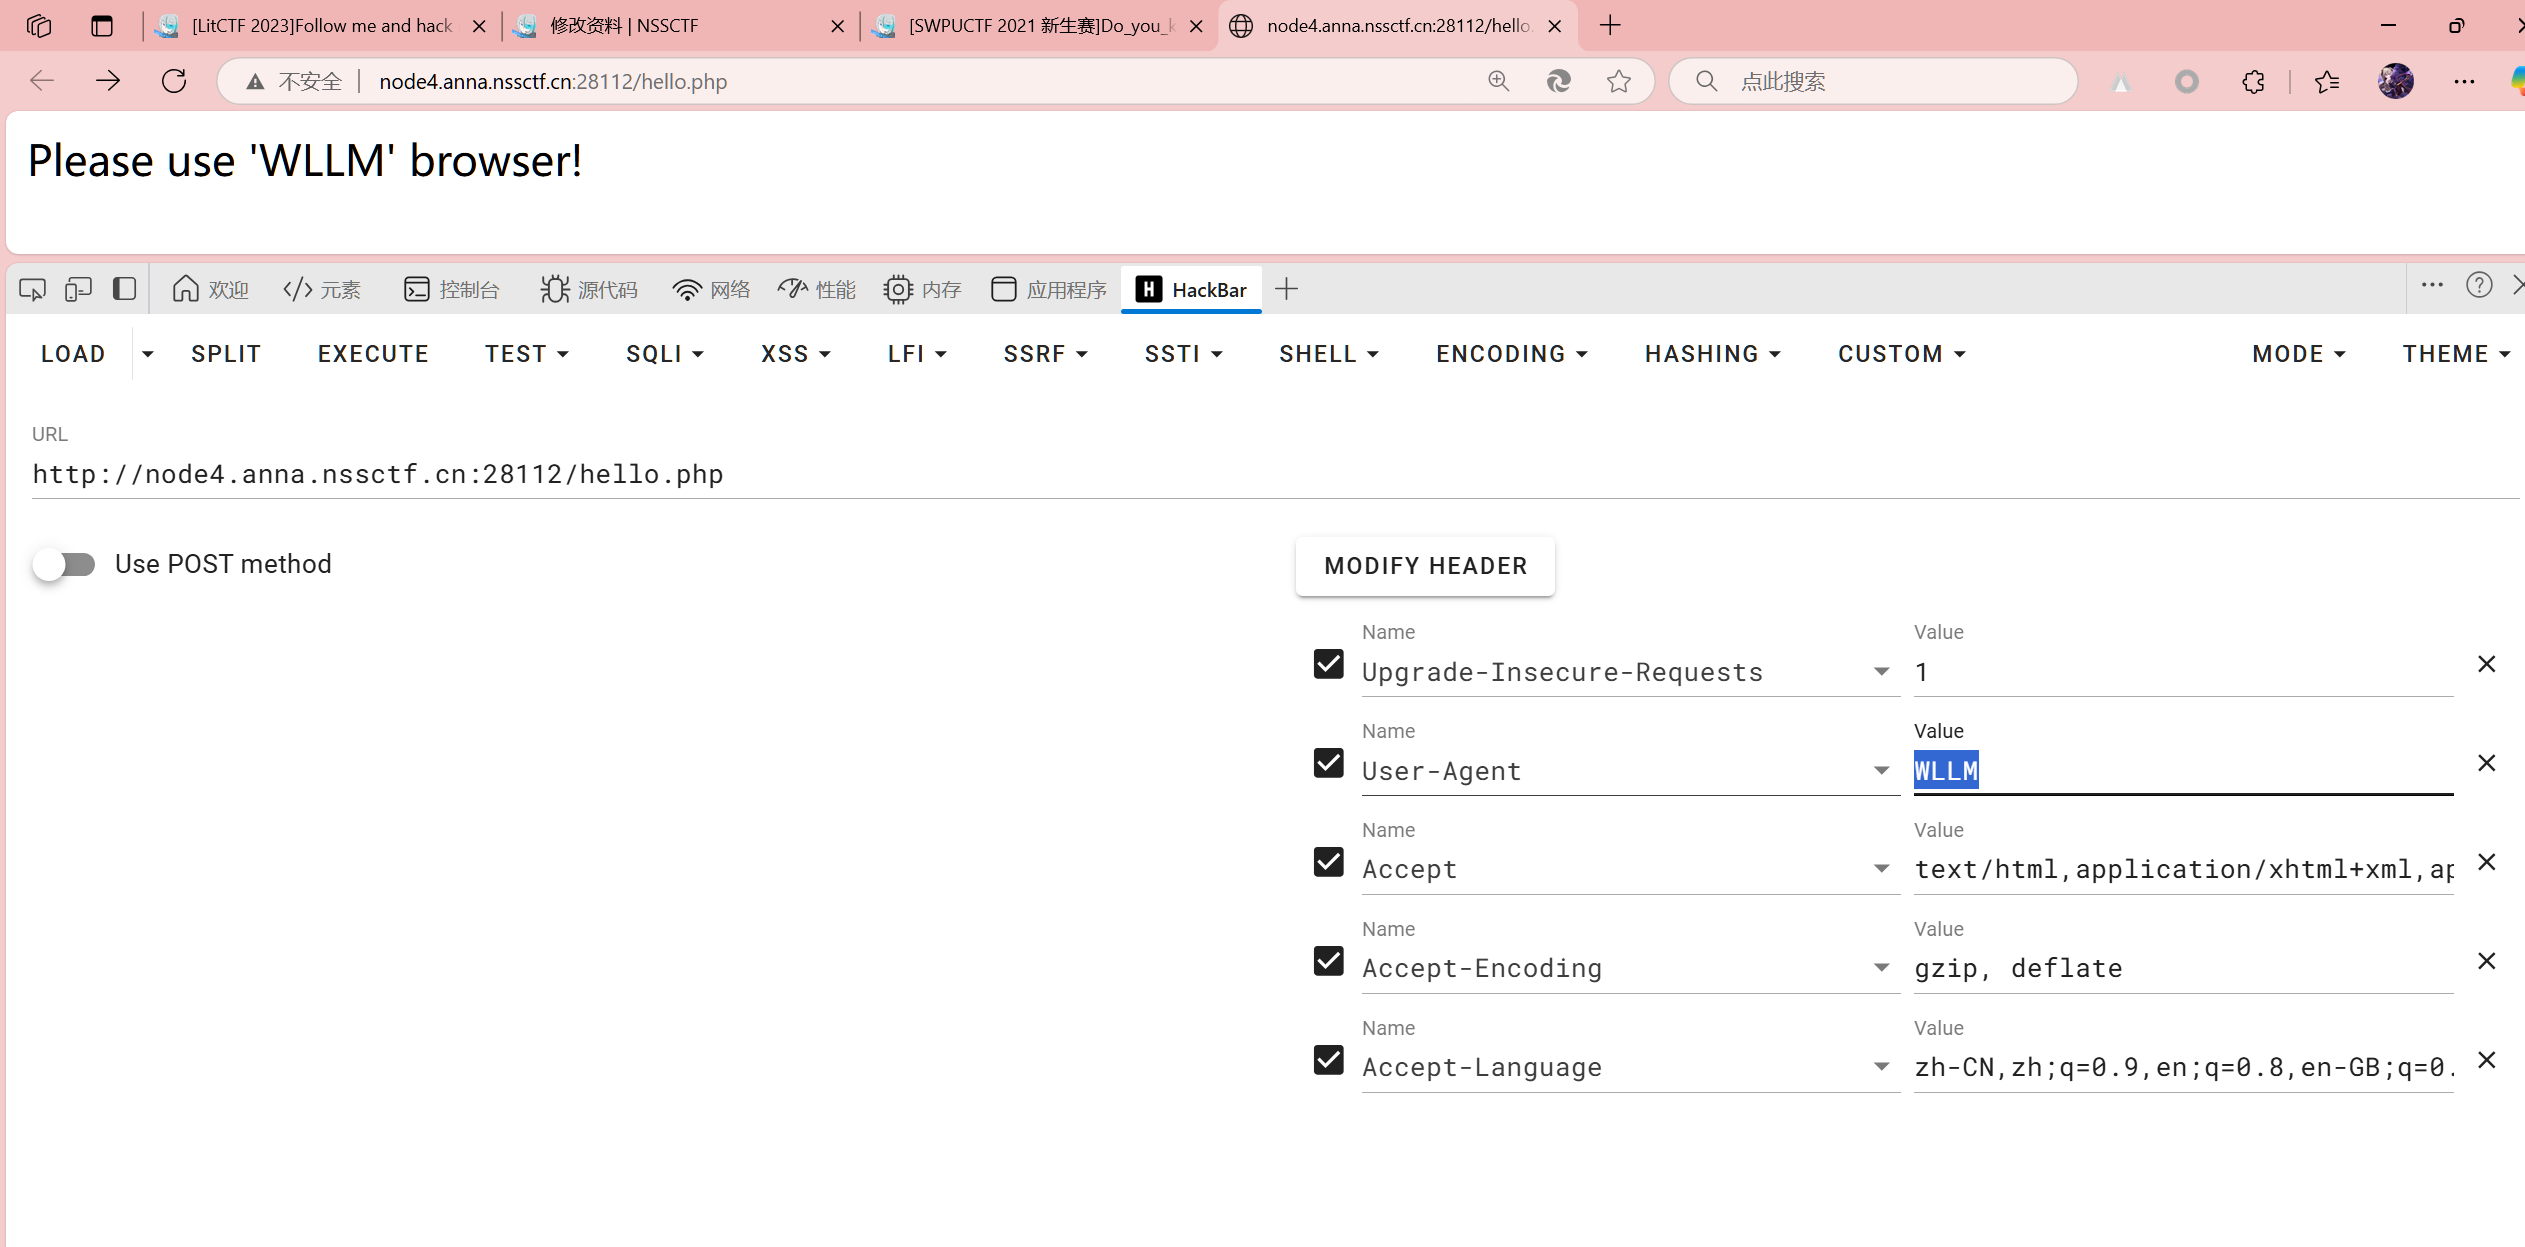Open browser extensions puzzle icon
Viewport: 2525px width, 1247px height.
[x=2253, y=81]
